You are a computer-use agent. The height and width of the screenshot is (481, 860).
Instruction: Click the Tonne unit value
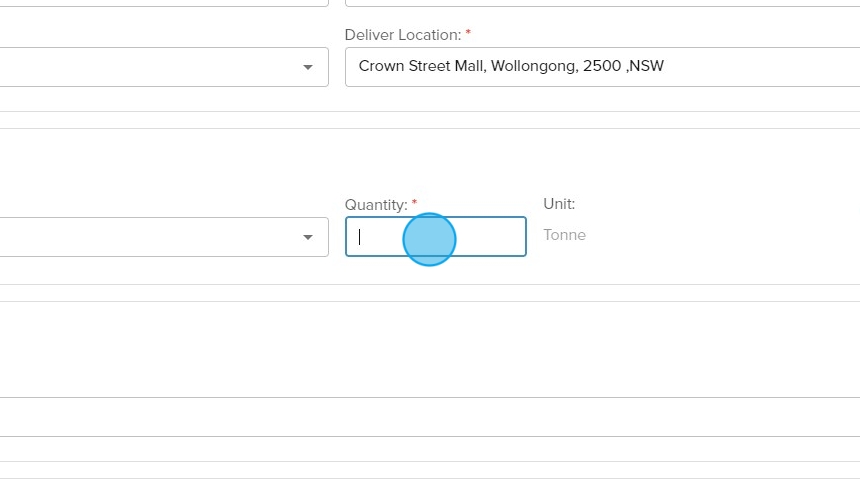564,235
